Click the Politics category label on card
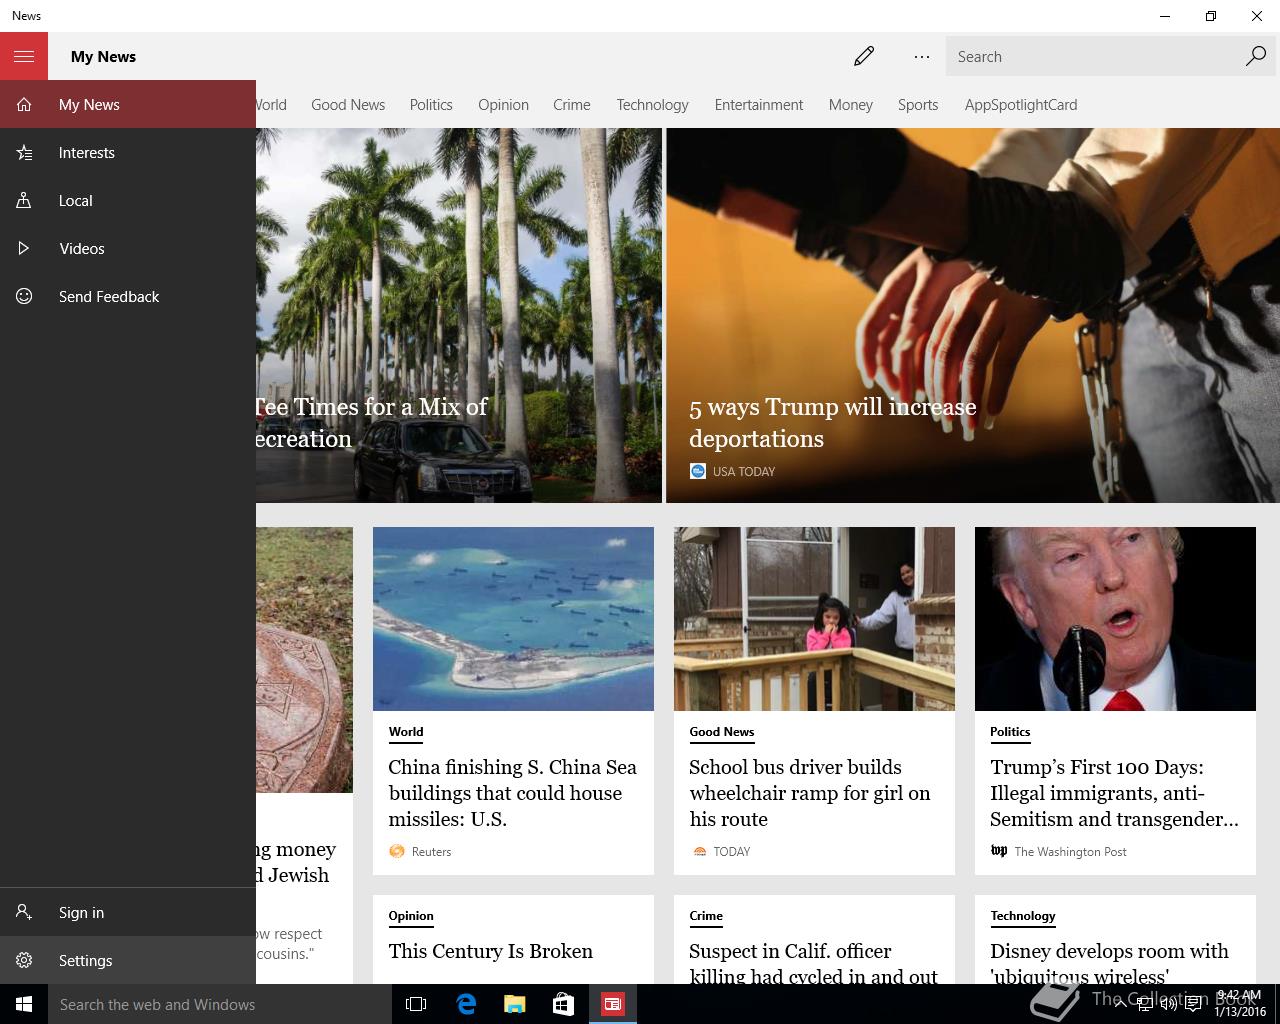Viewport: 1280px width, 1024px height. point(1010,732)
